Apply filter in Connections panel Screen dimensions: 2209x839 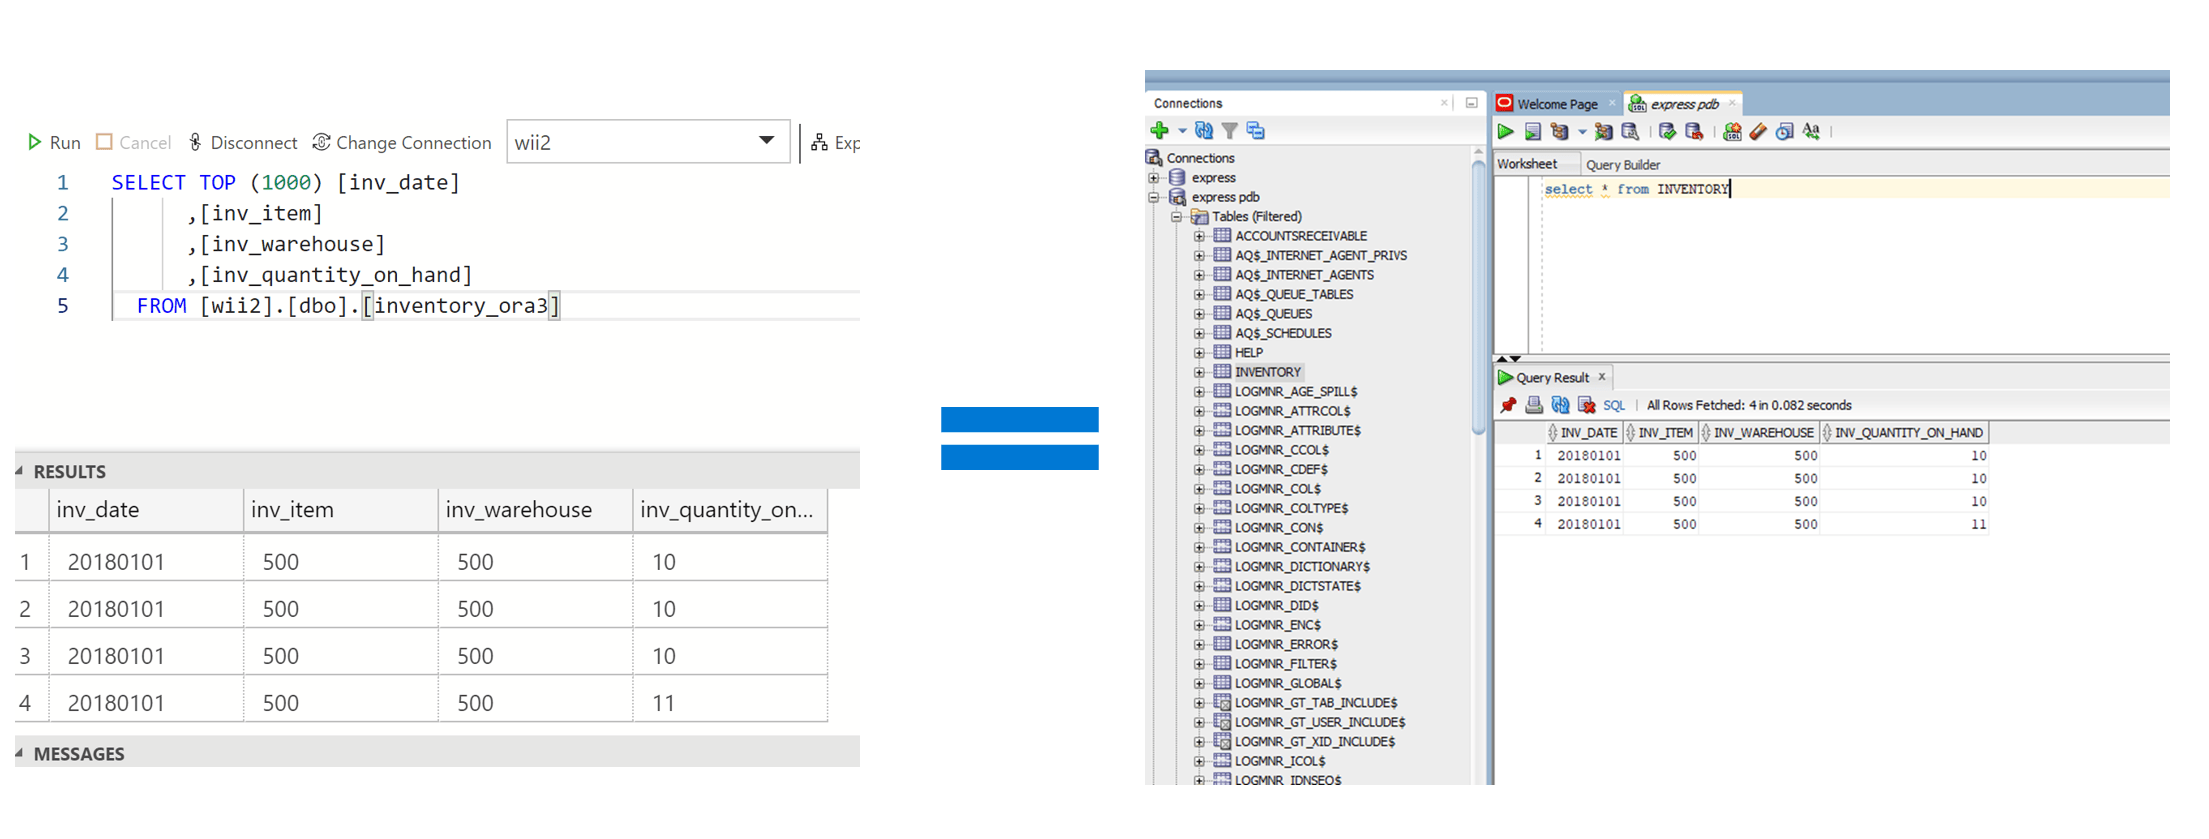point(1231,131)
